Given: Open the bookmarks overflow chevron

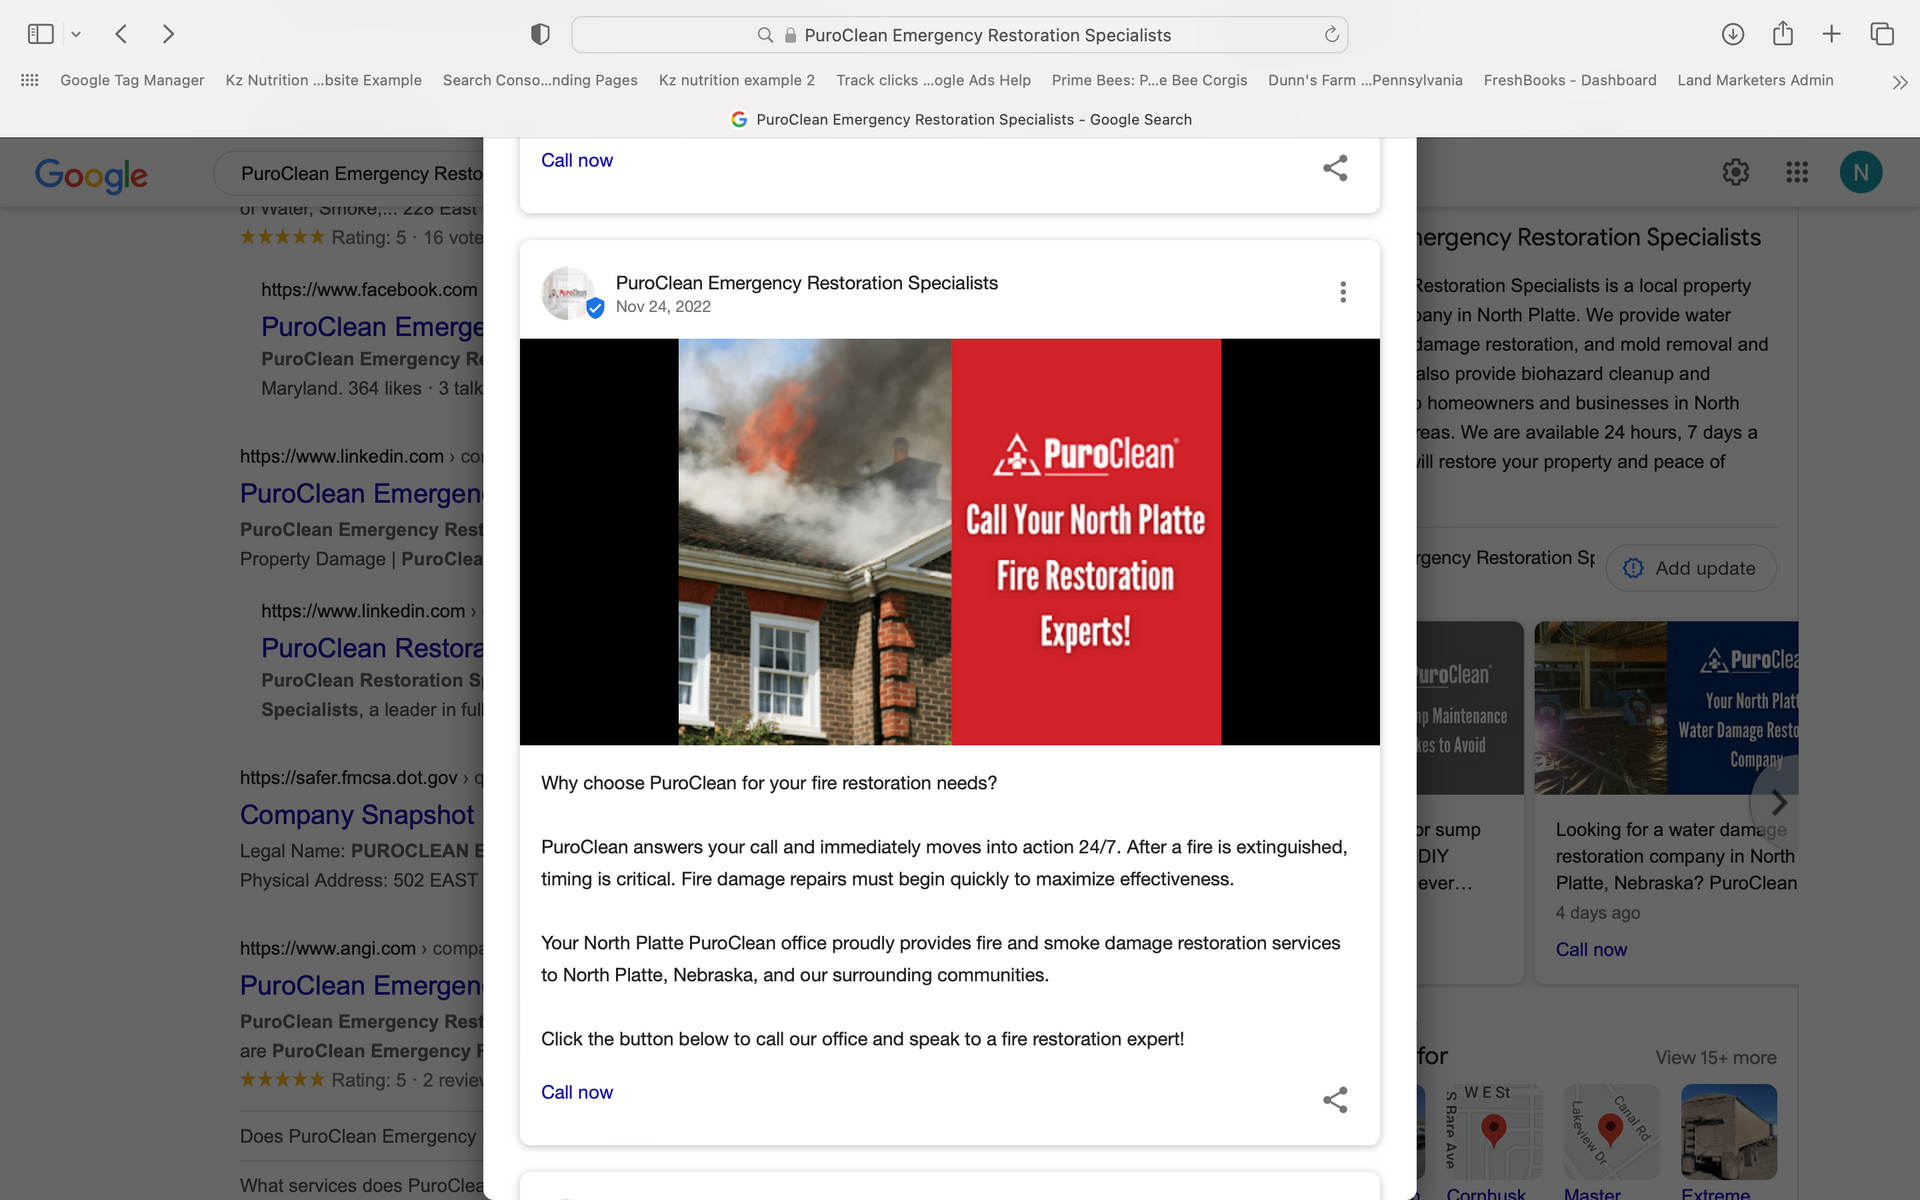Looking at the screenshot, I should (1899, 82).
